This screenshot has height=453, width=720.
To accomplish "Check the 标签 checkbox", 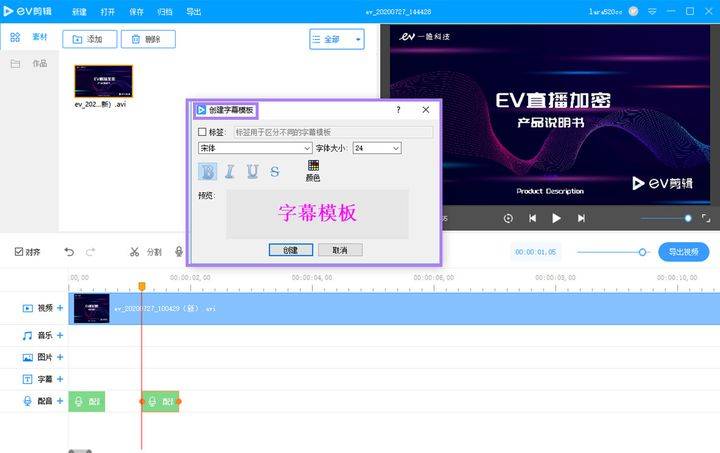I will coord(203,132).
